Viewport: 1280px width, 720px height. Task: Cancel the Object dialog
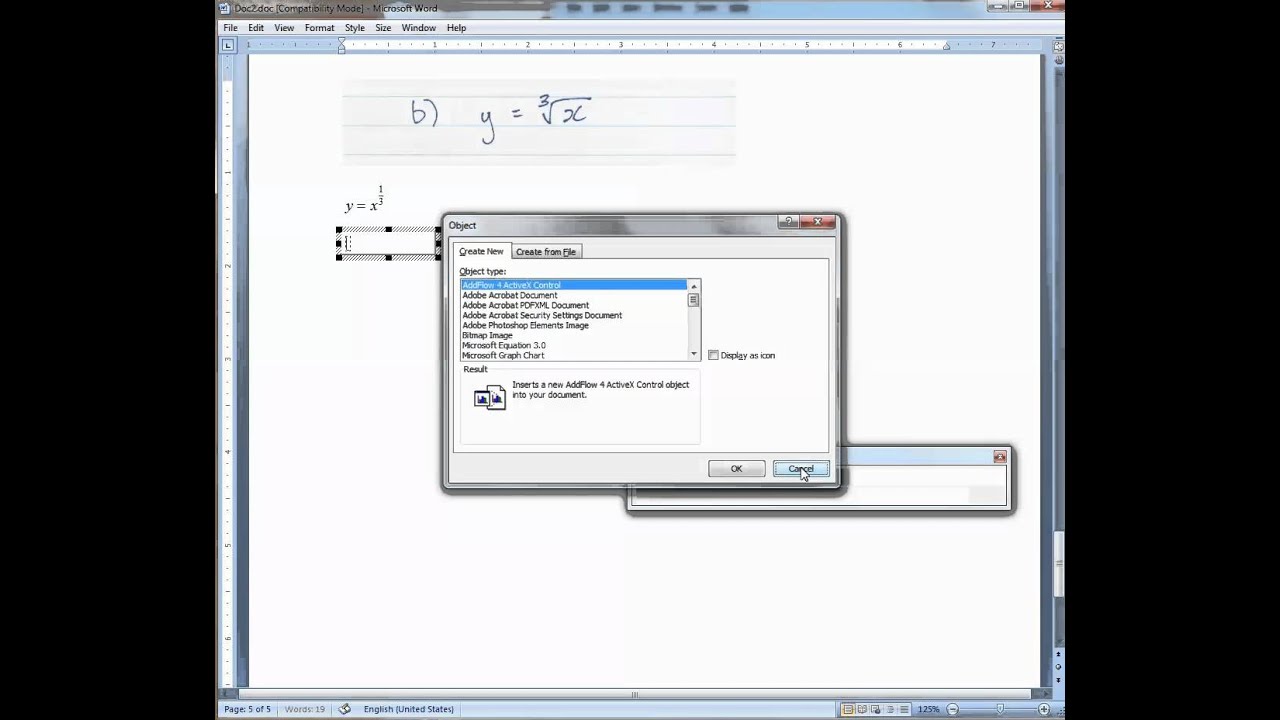pos(801,468)
